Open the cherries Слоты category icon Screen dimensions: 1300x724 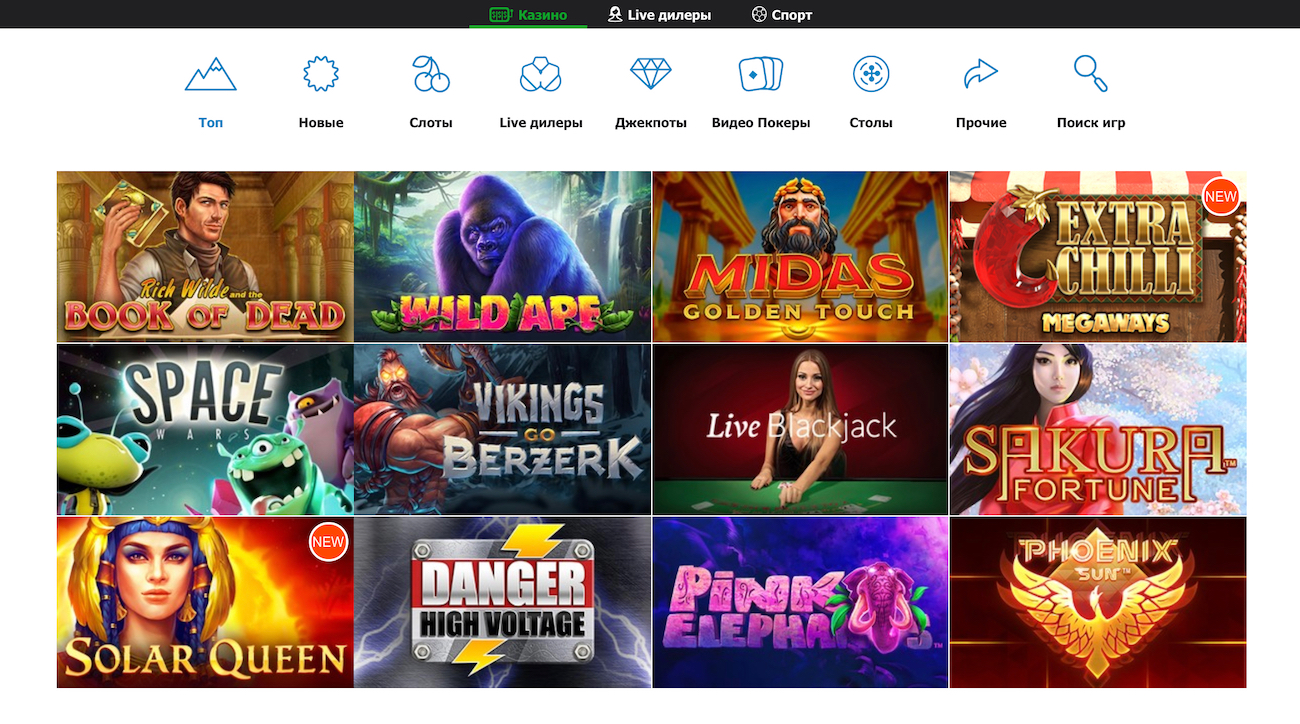431,75
